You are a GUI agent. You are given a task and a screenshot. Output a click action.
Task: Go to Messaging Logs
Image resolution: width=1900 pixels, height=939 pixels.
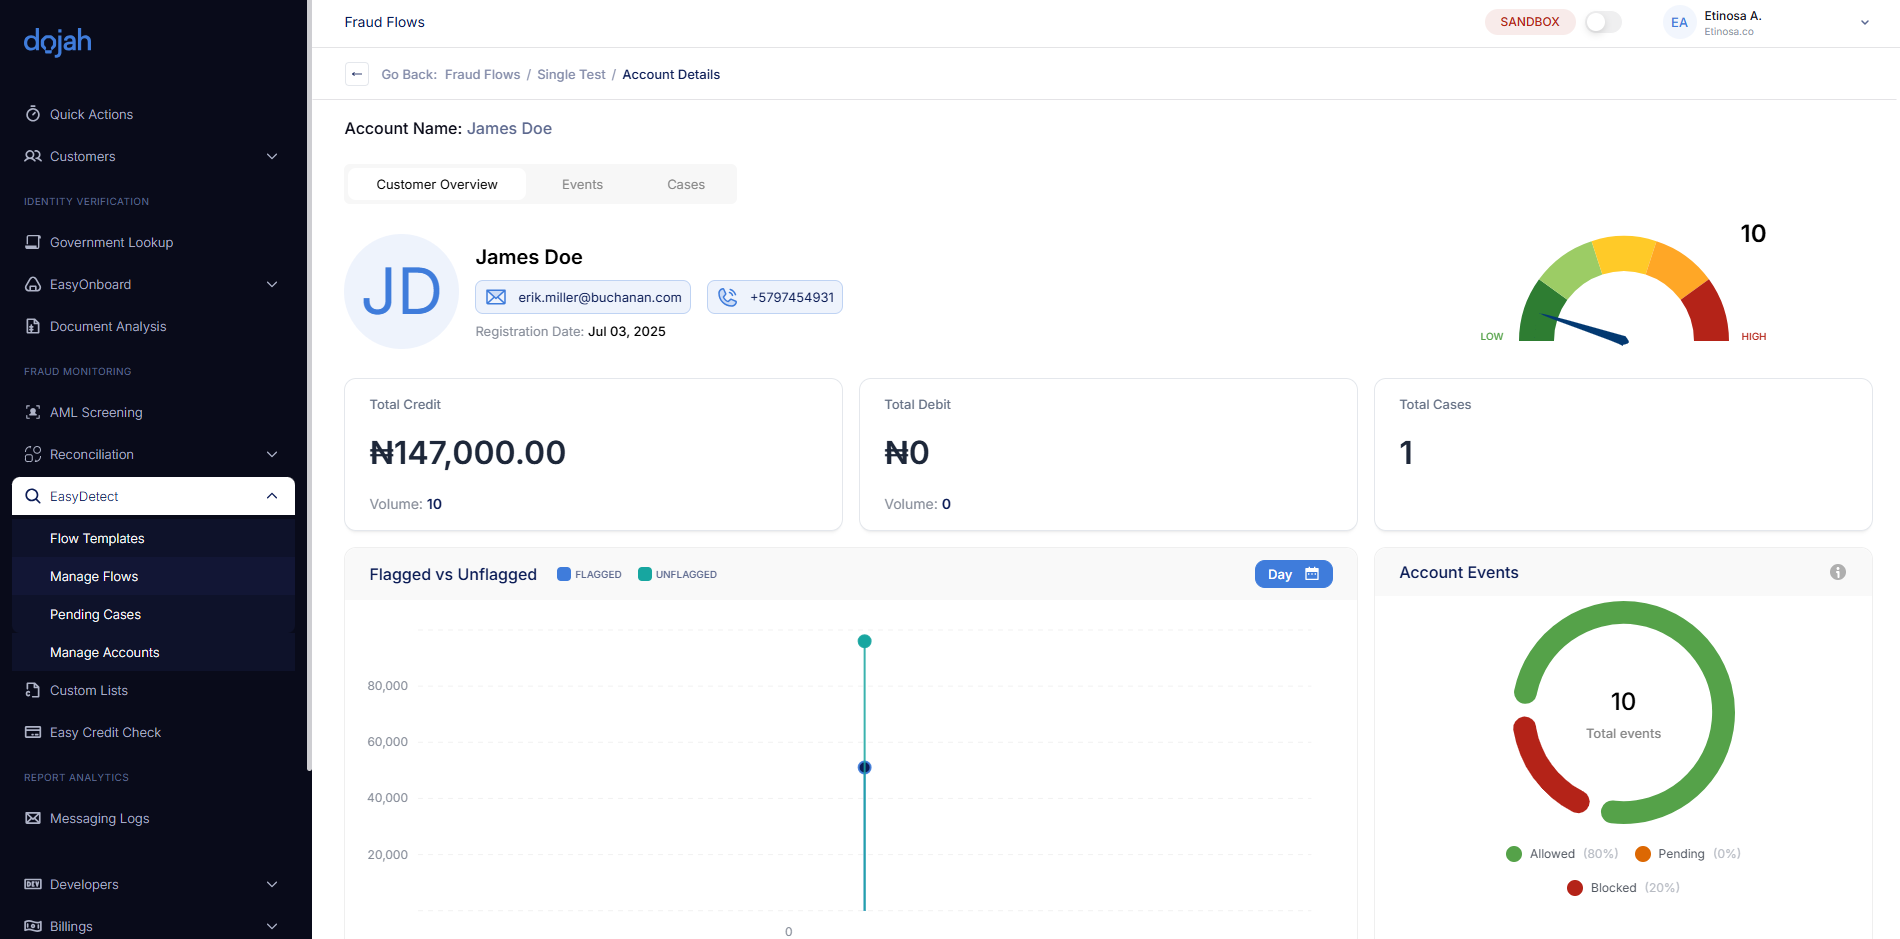(x=99, y=818)
